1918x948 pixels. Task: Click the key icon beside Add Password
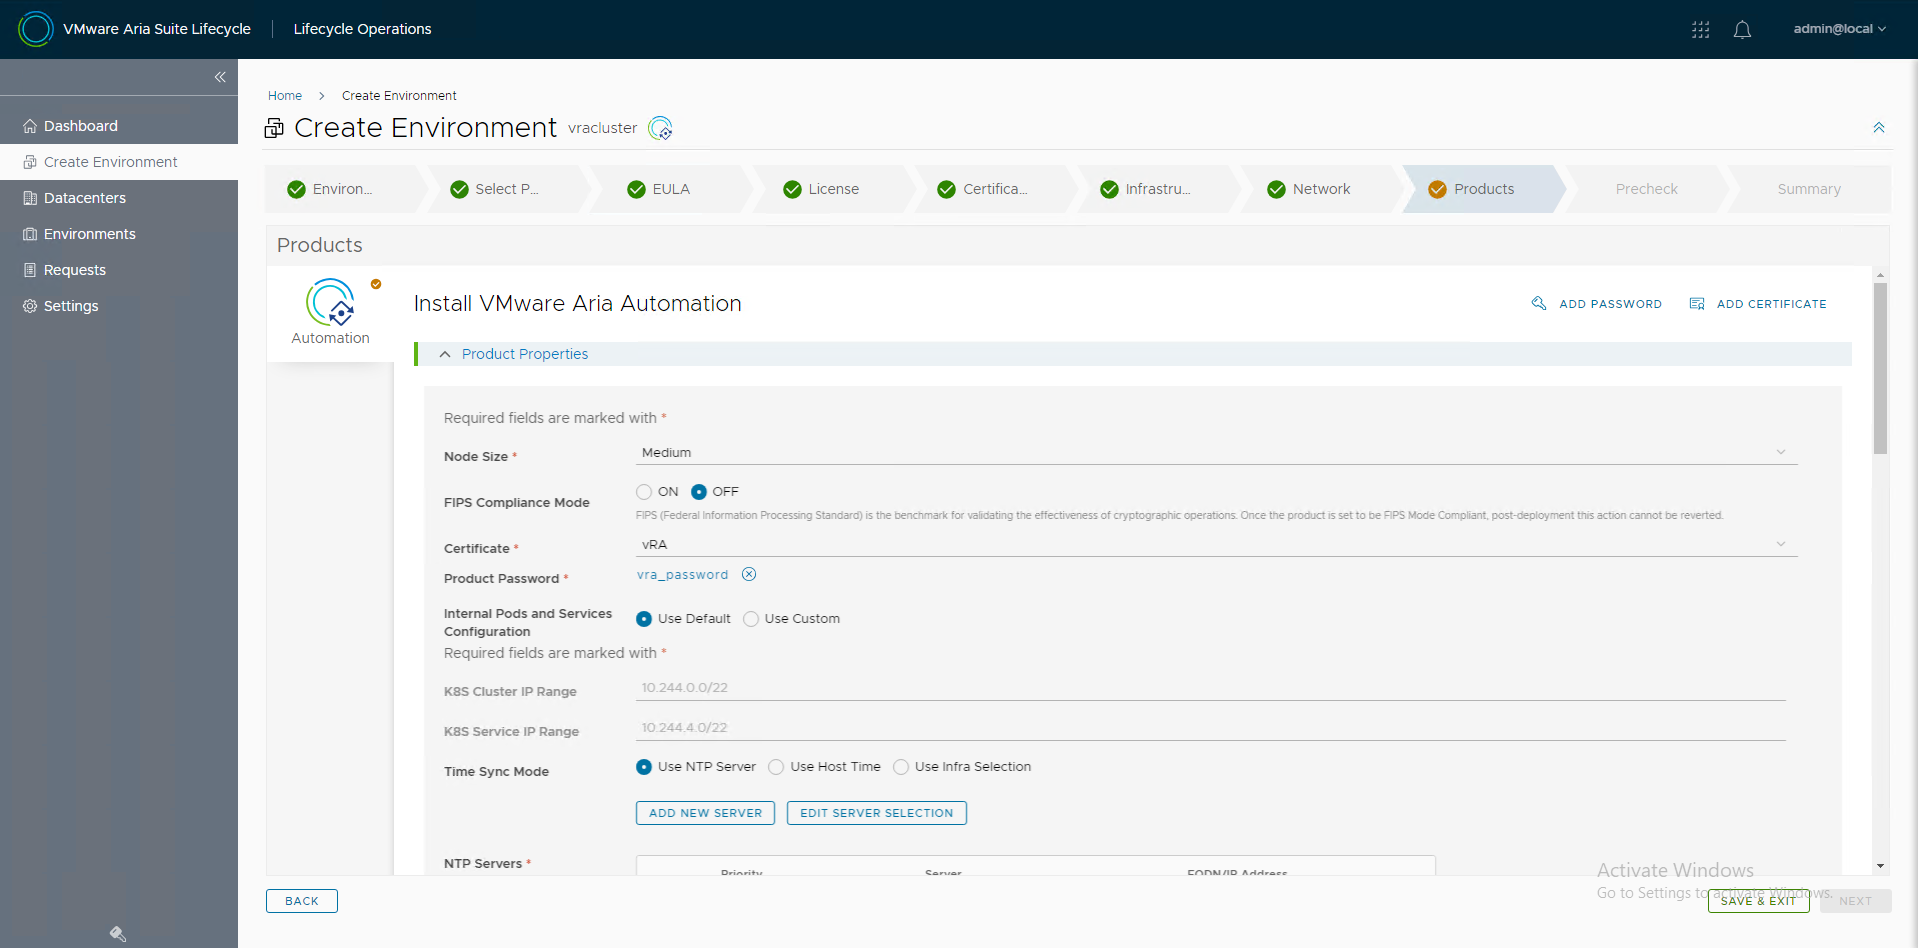point(1539,303)
